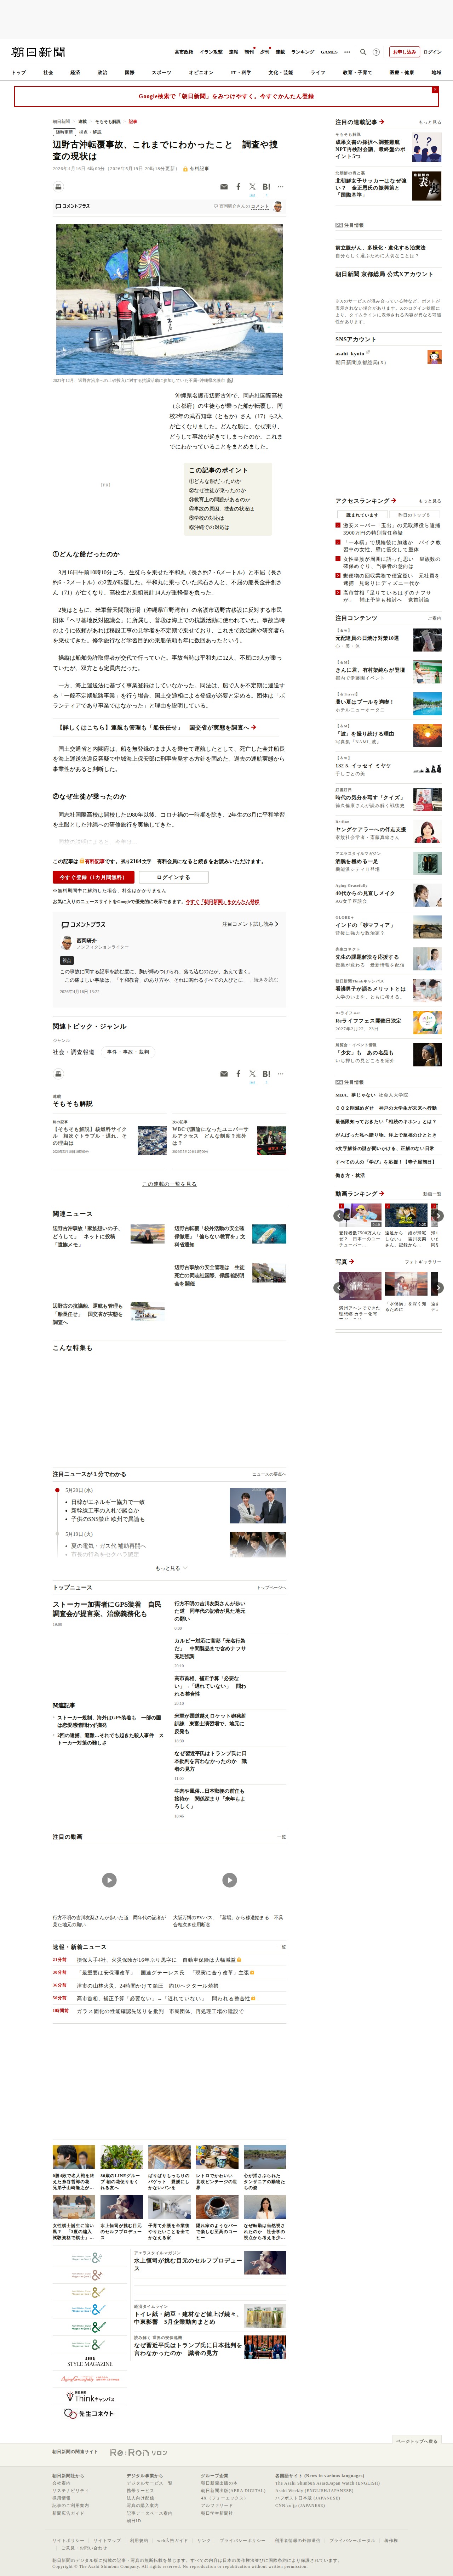
Task: Go to 高市政権 in top header links
Action: 184,52
